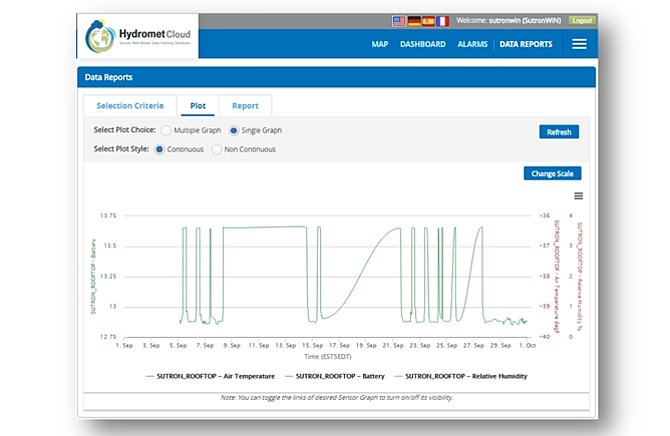The width and height of the screenshot is (670, 436).
Task: Navigate to ALARMS
Action: tap(473, 44)
